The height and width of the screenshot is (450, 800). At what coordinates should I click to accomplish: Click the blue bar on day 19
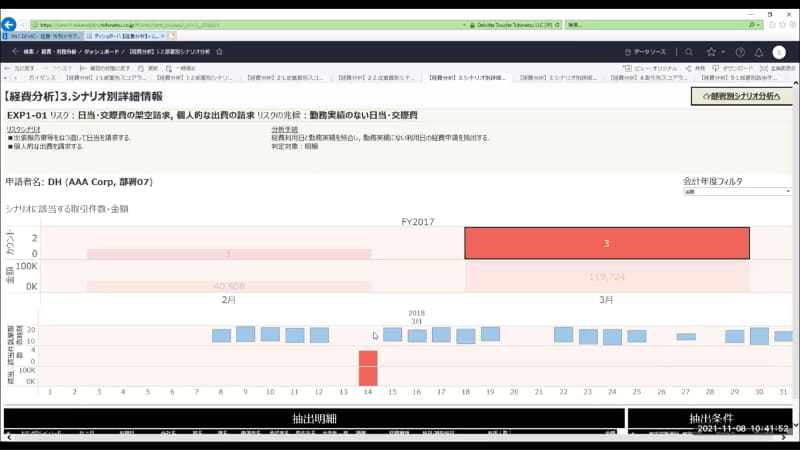coord(490,334)
